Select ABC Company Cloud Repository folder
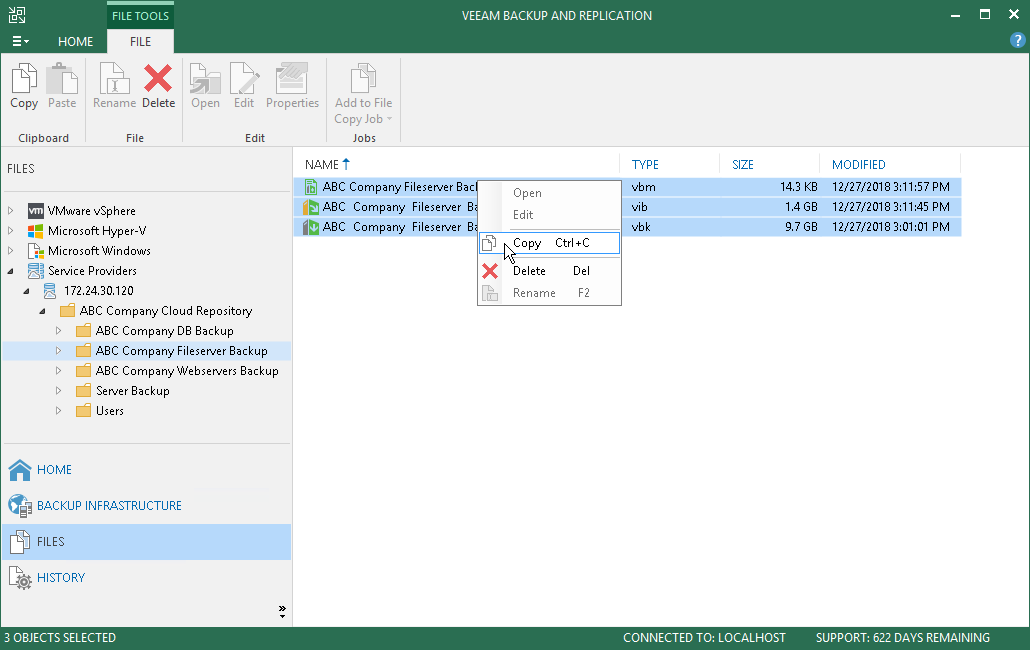Image resolution: width=1030 pixels, height=650 pixels. 166,311
